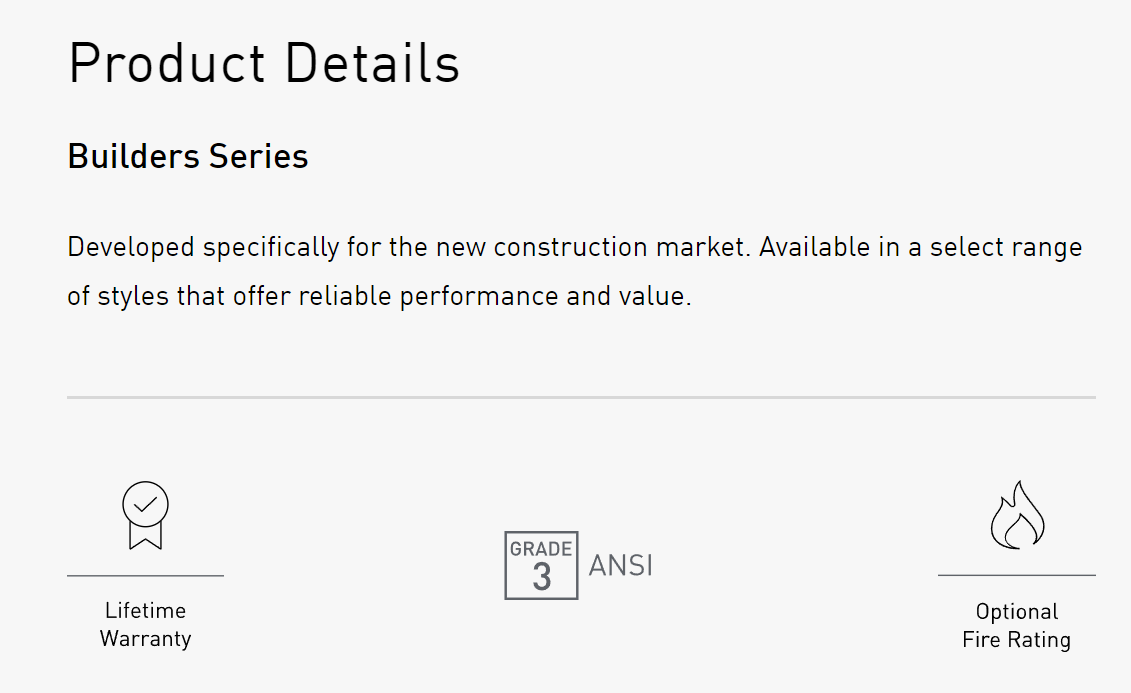1131x693 pixels.
Task: Click the Lifetime Warranty ribbon badge icon
Action: 145,516
